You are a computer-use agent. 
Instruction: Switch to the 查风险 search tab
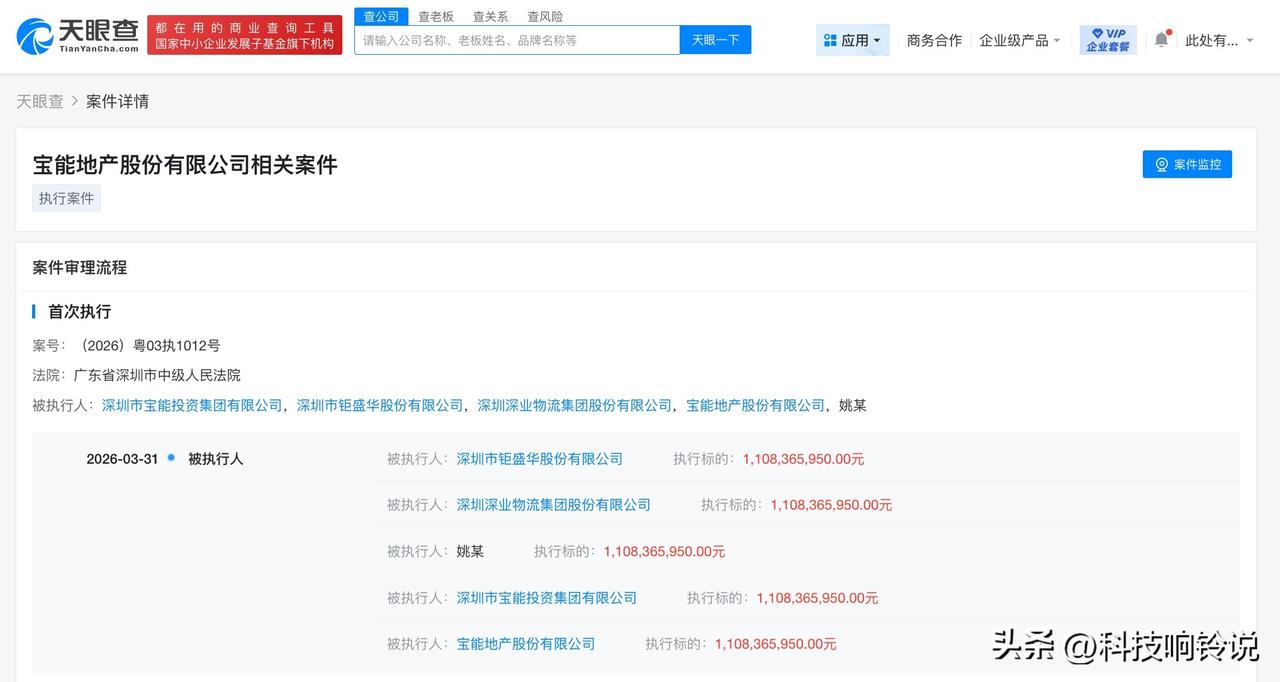coord(544,16)
